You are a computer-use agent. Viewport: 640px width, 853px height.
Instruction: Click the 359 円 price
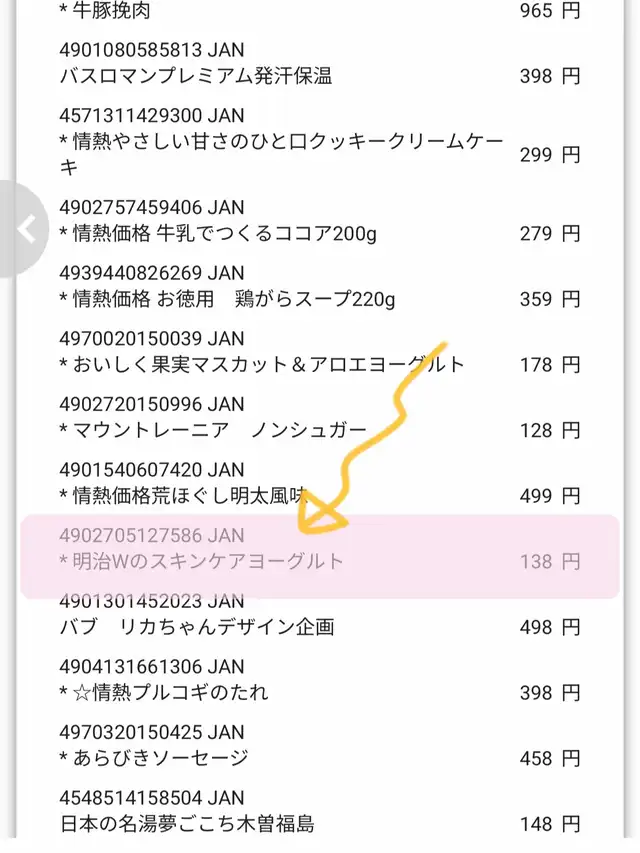pos(550,299)
